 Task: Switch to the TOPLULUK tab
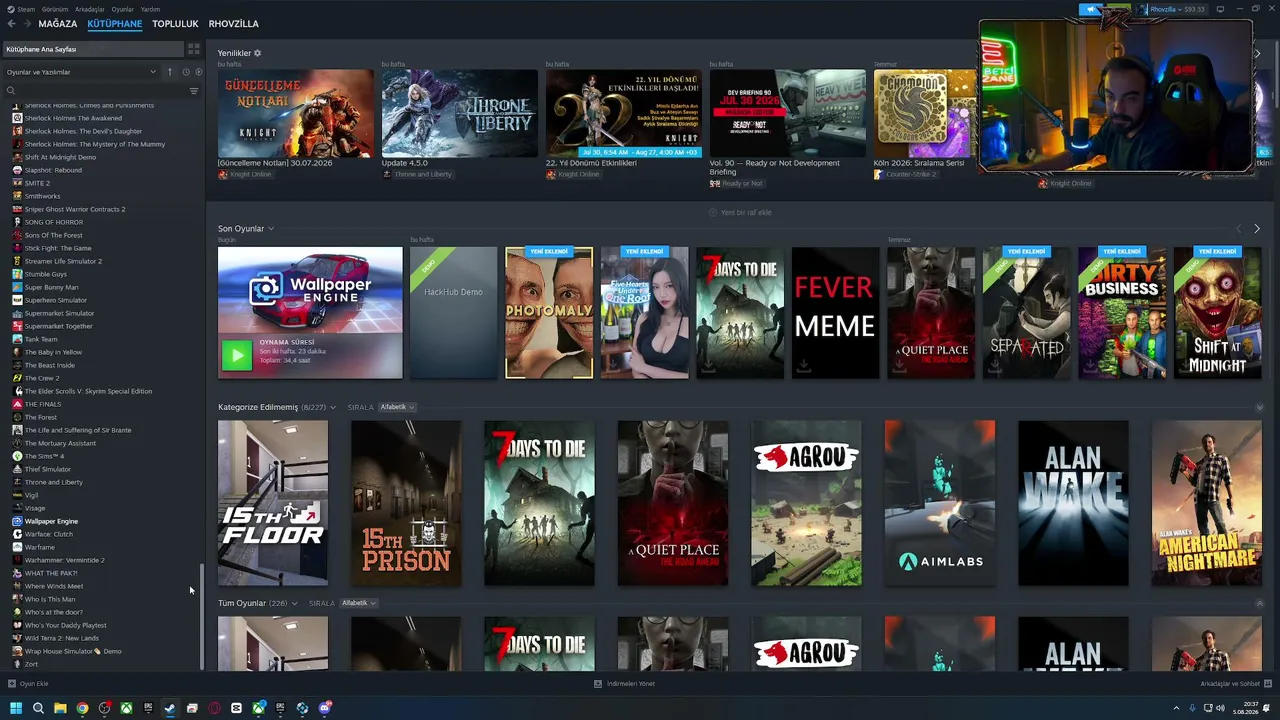(x=175, y=24)
